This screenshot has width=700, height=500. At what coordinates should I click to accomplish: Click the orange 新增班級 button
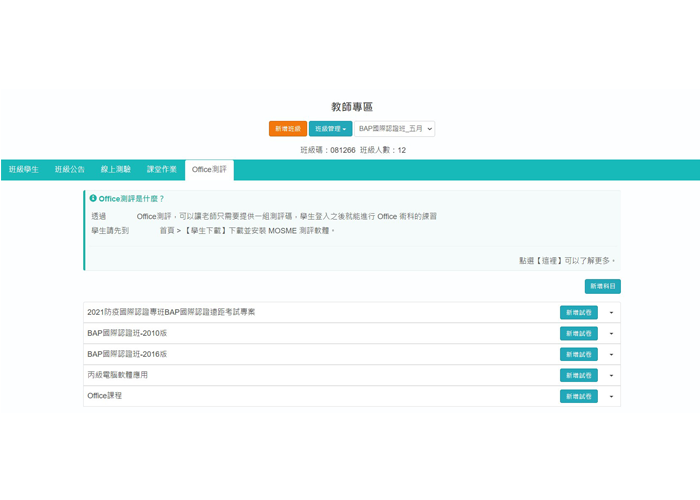288,129
